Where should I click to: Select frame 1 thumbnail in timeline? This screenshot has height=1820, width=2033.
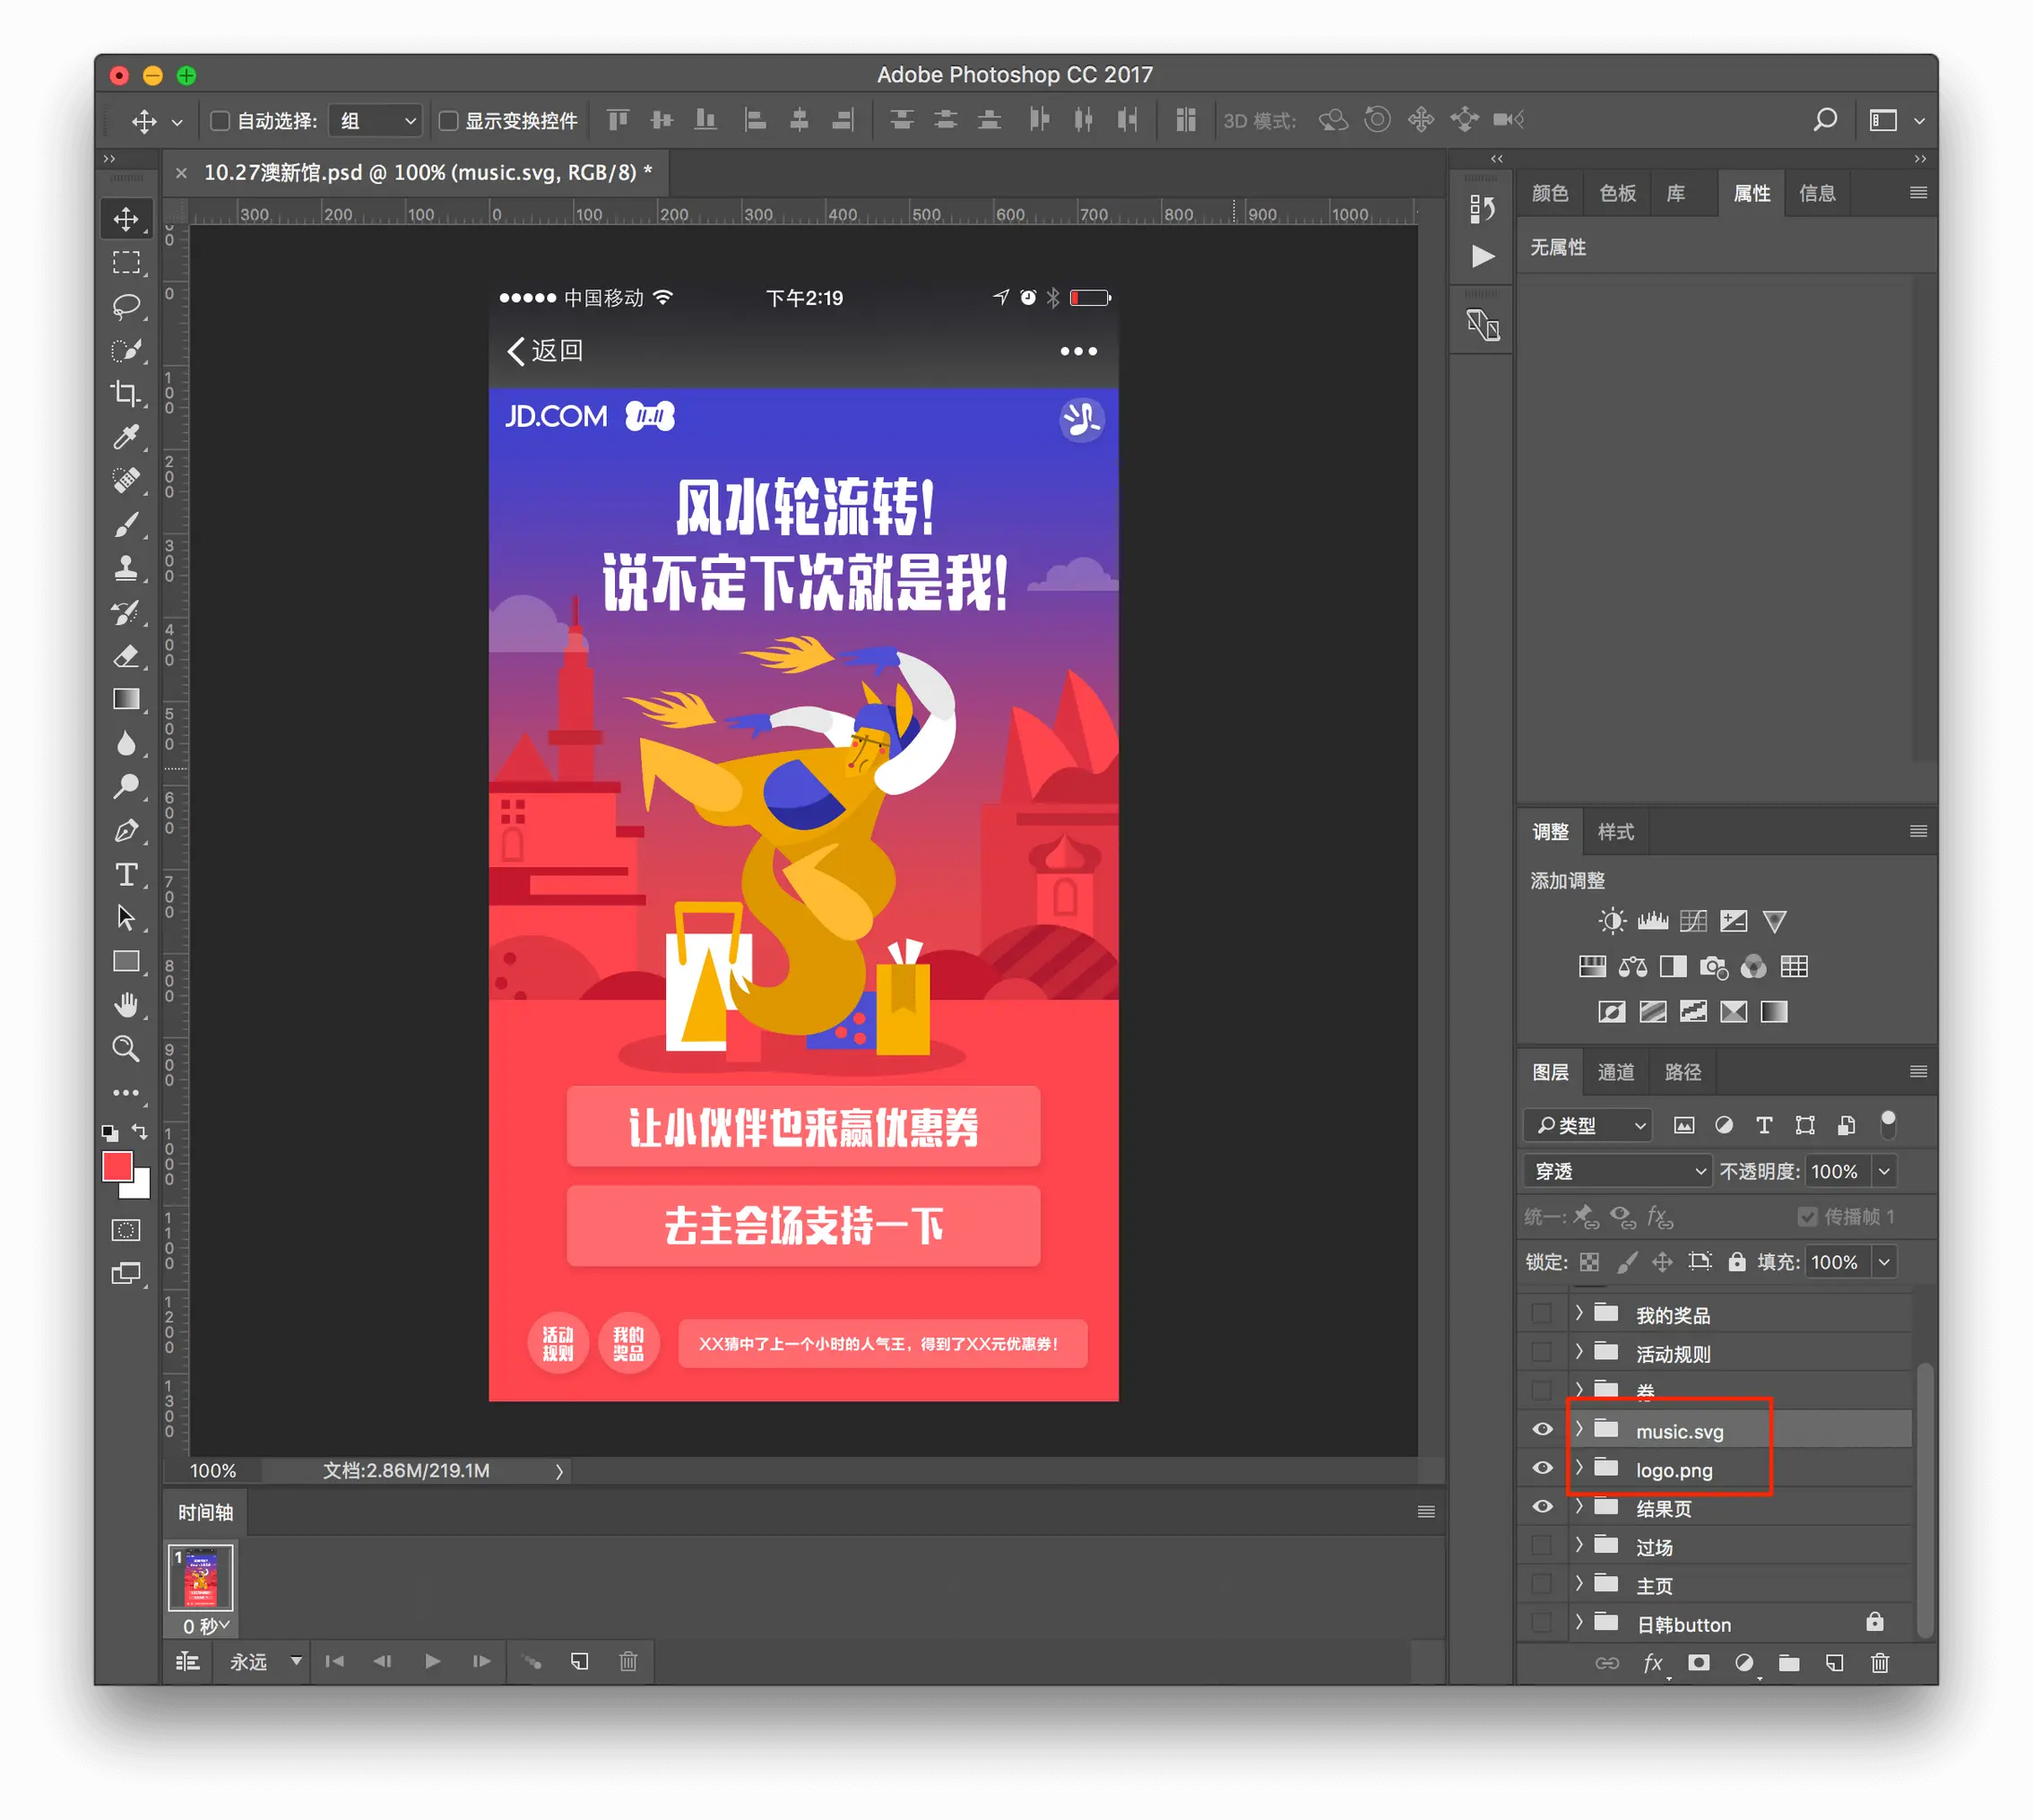201,1577
